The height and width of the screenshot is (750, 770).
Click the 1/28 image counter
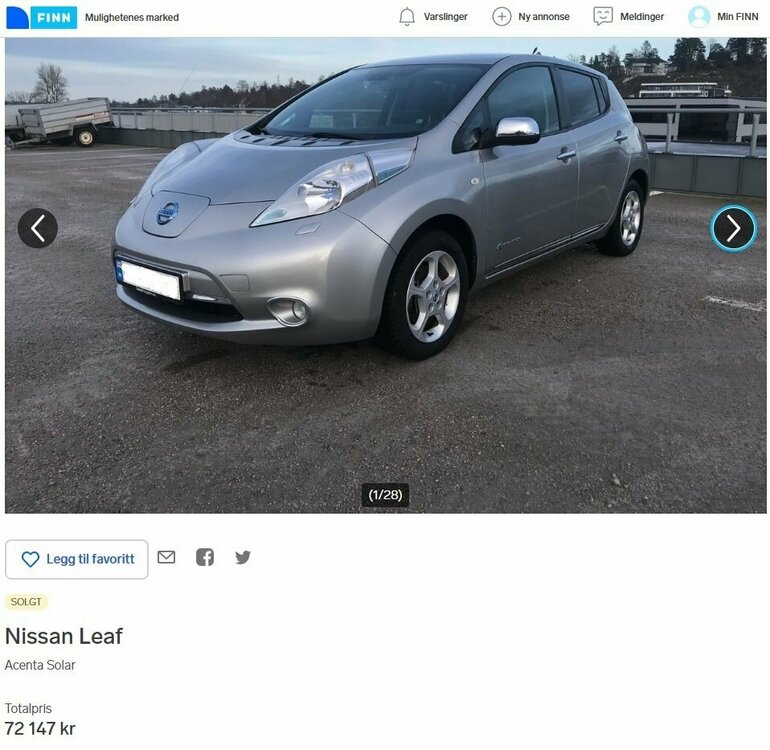(x=385, y=495)
